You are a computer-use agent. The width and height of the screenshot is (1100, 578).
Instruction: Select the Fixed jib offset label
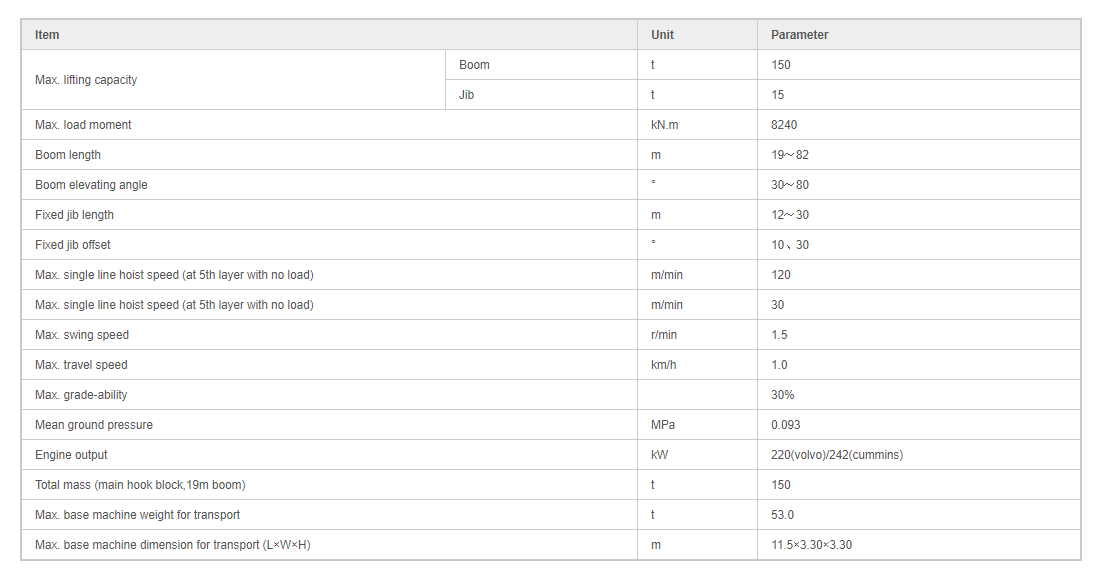point(73,245)
